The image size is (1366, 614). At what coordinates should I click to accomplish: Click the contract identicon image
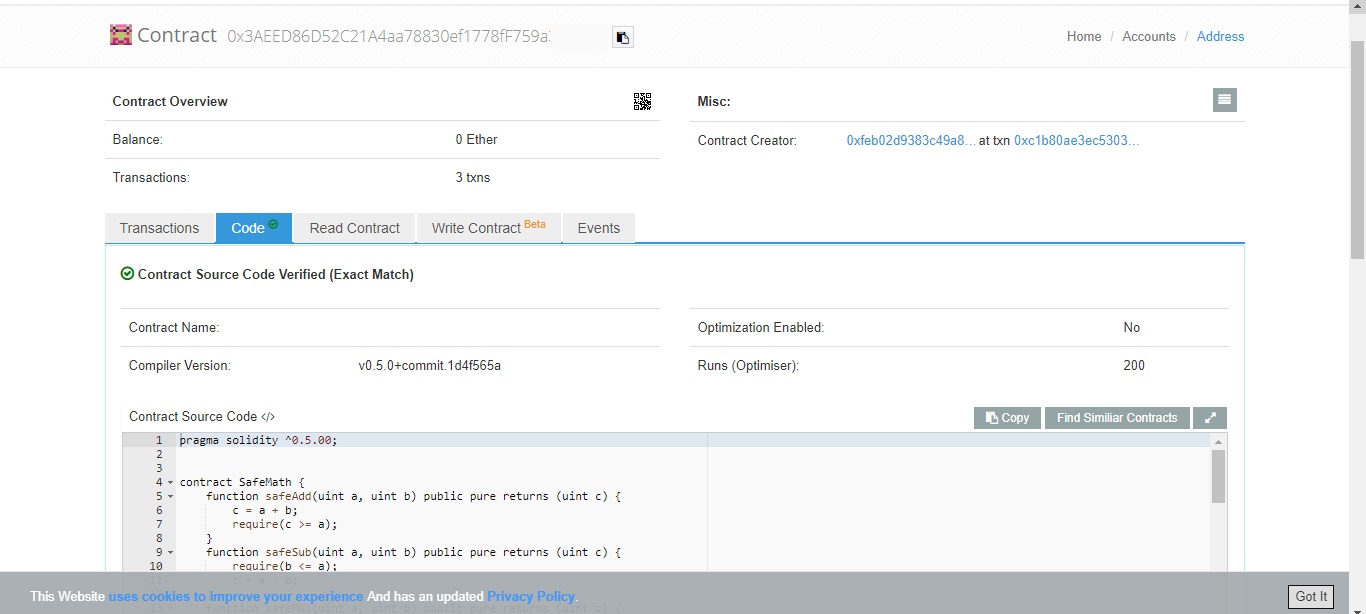coord(121,36)
